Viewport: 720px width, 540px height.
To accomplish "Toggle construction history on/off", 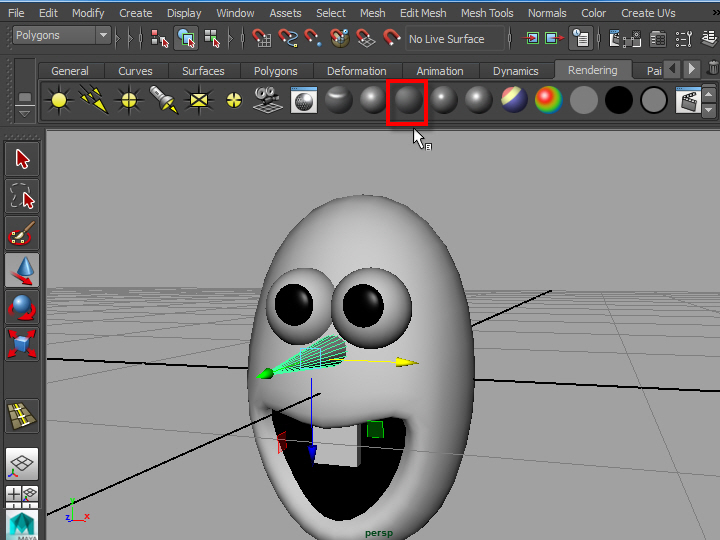I will 580,38.
